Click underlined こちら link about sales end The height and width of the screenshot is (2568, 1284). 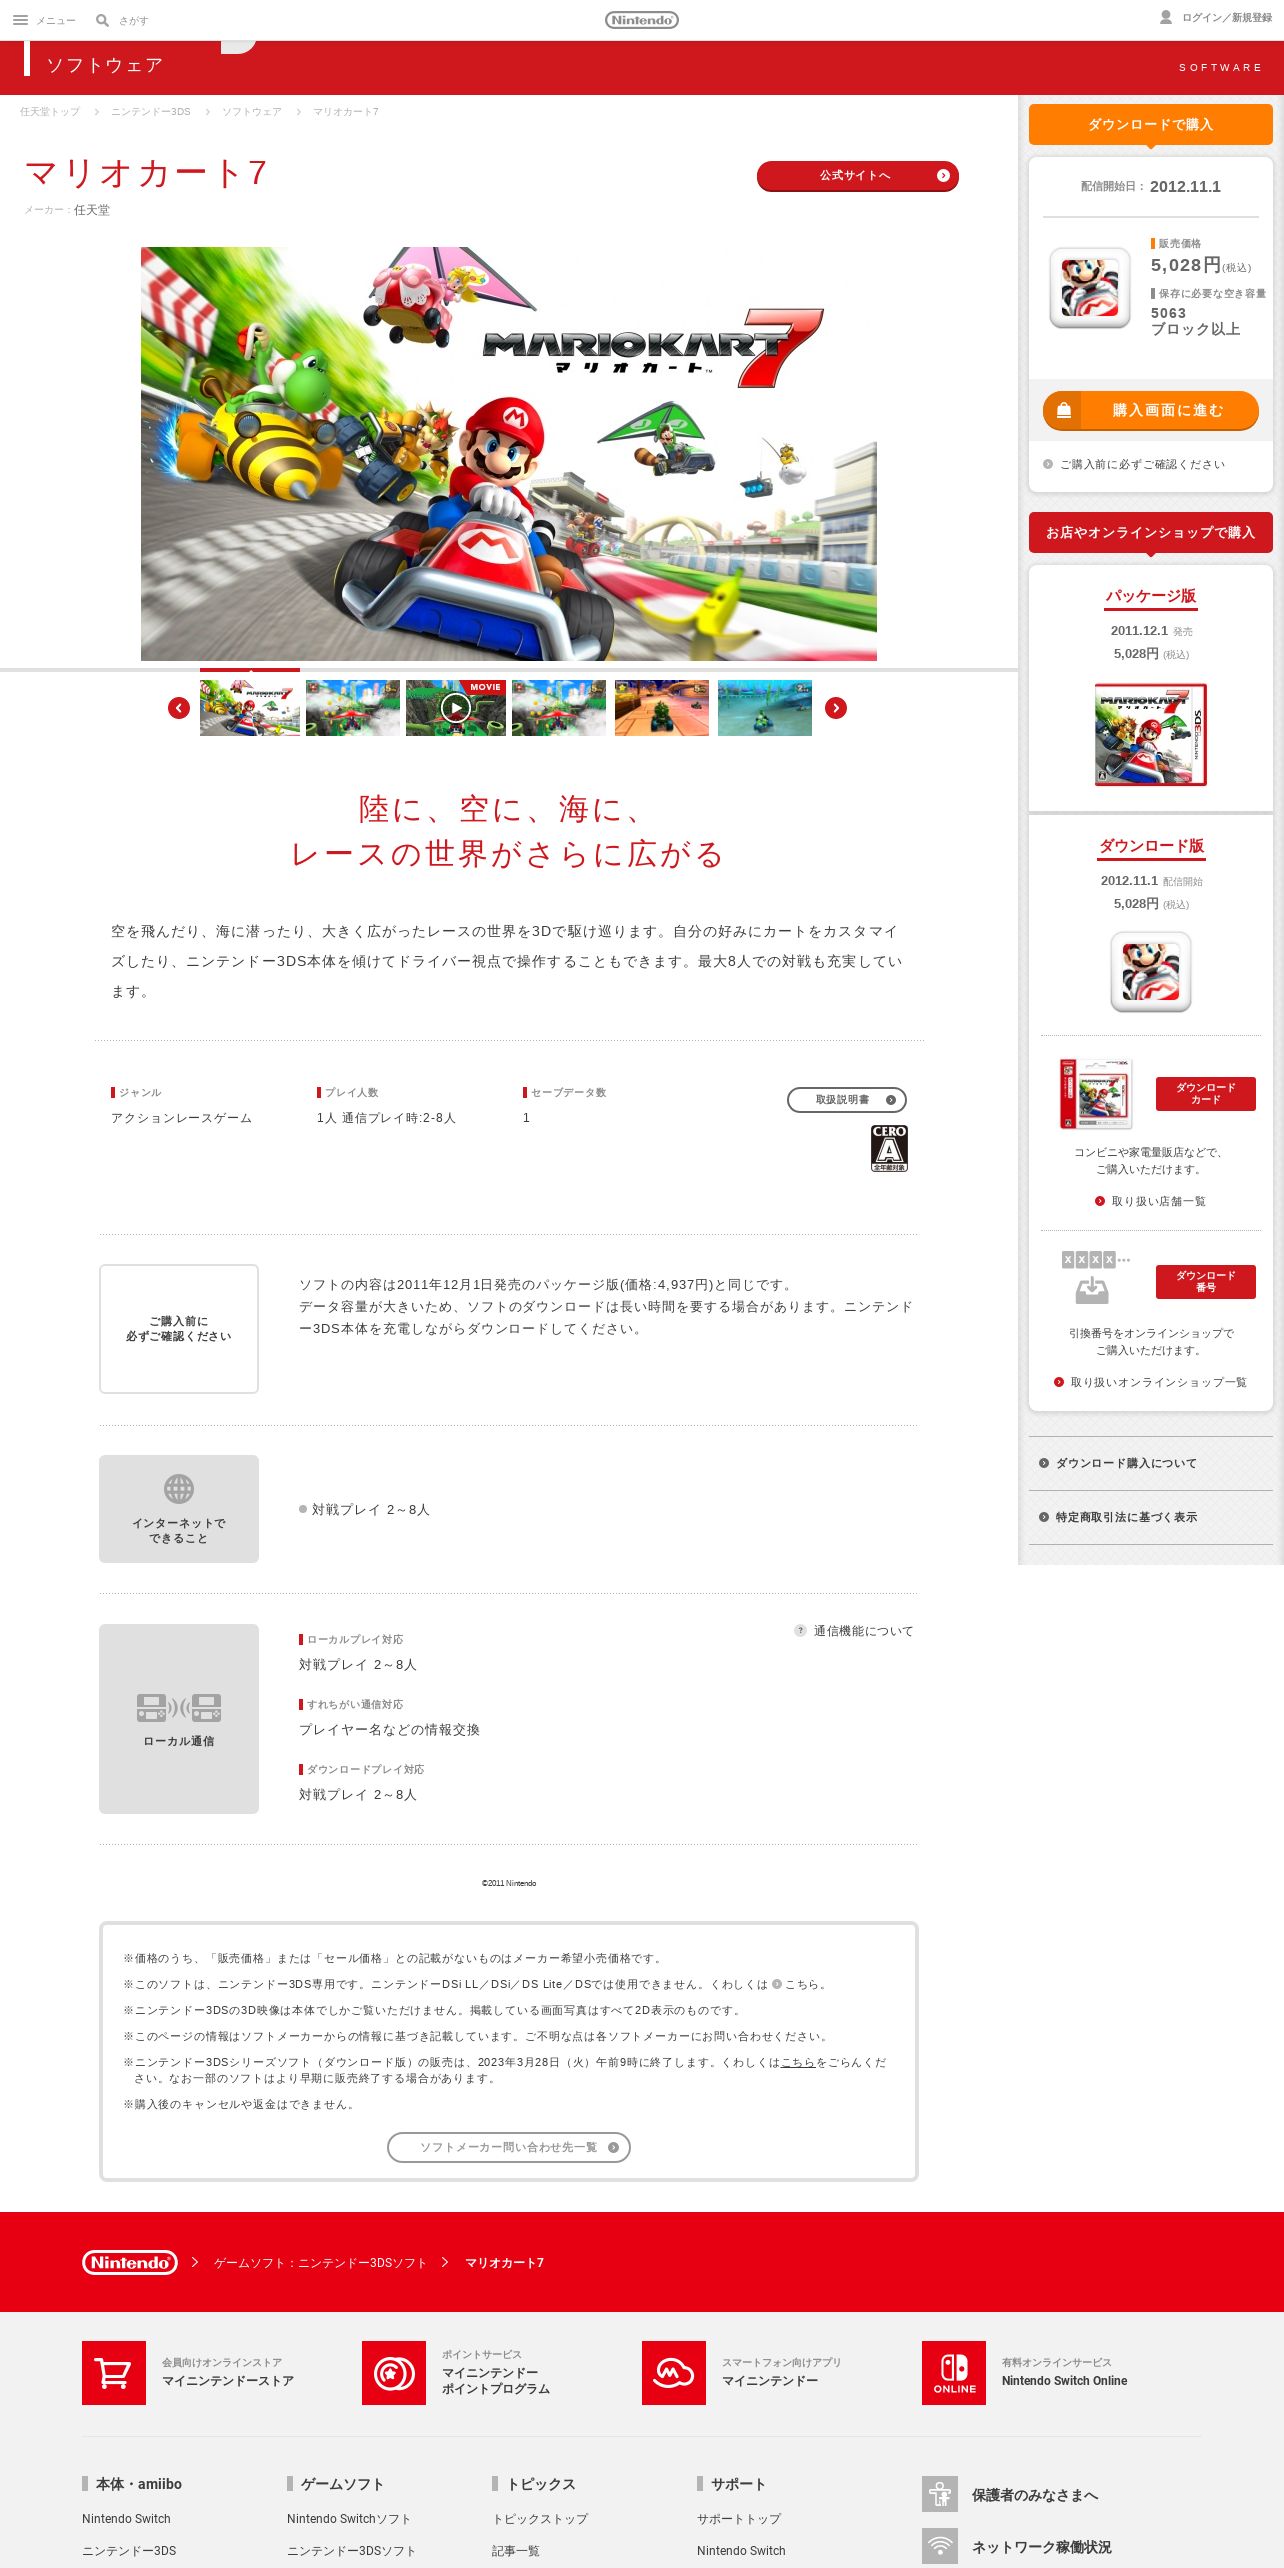(798, 2062)
